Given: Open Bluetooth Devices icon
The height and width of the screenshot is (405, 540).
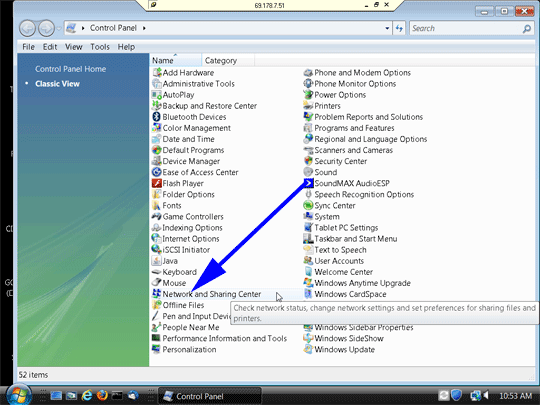Looking at the screenshot, I should [157, 117].
